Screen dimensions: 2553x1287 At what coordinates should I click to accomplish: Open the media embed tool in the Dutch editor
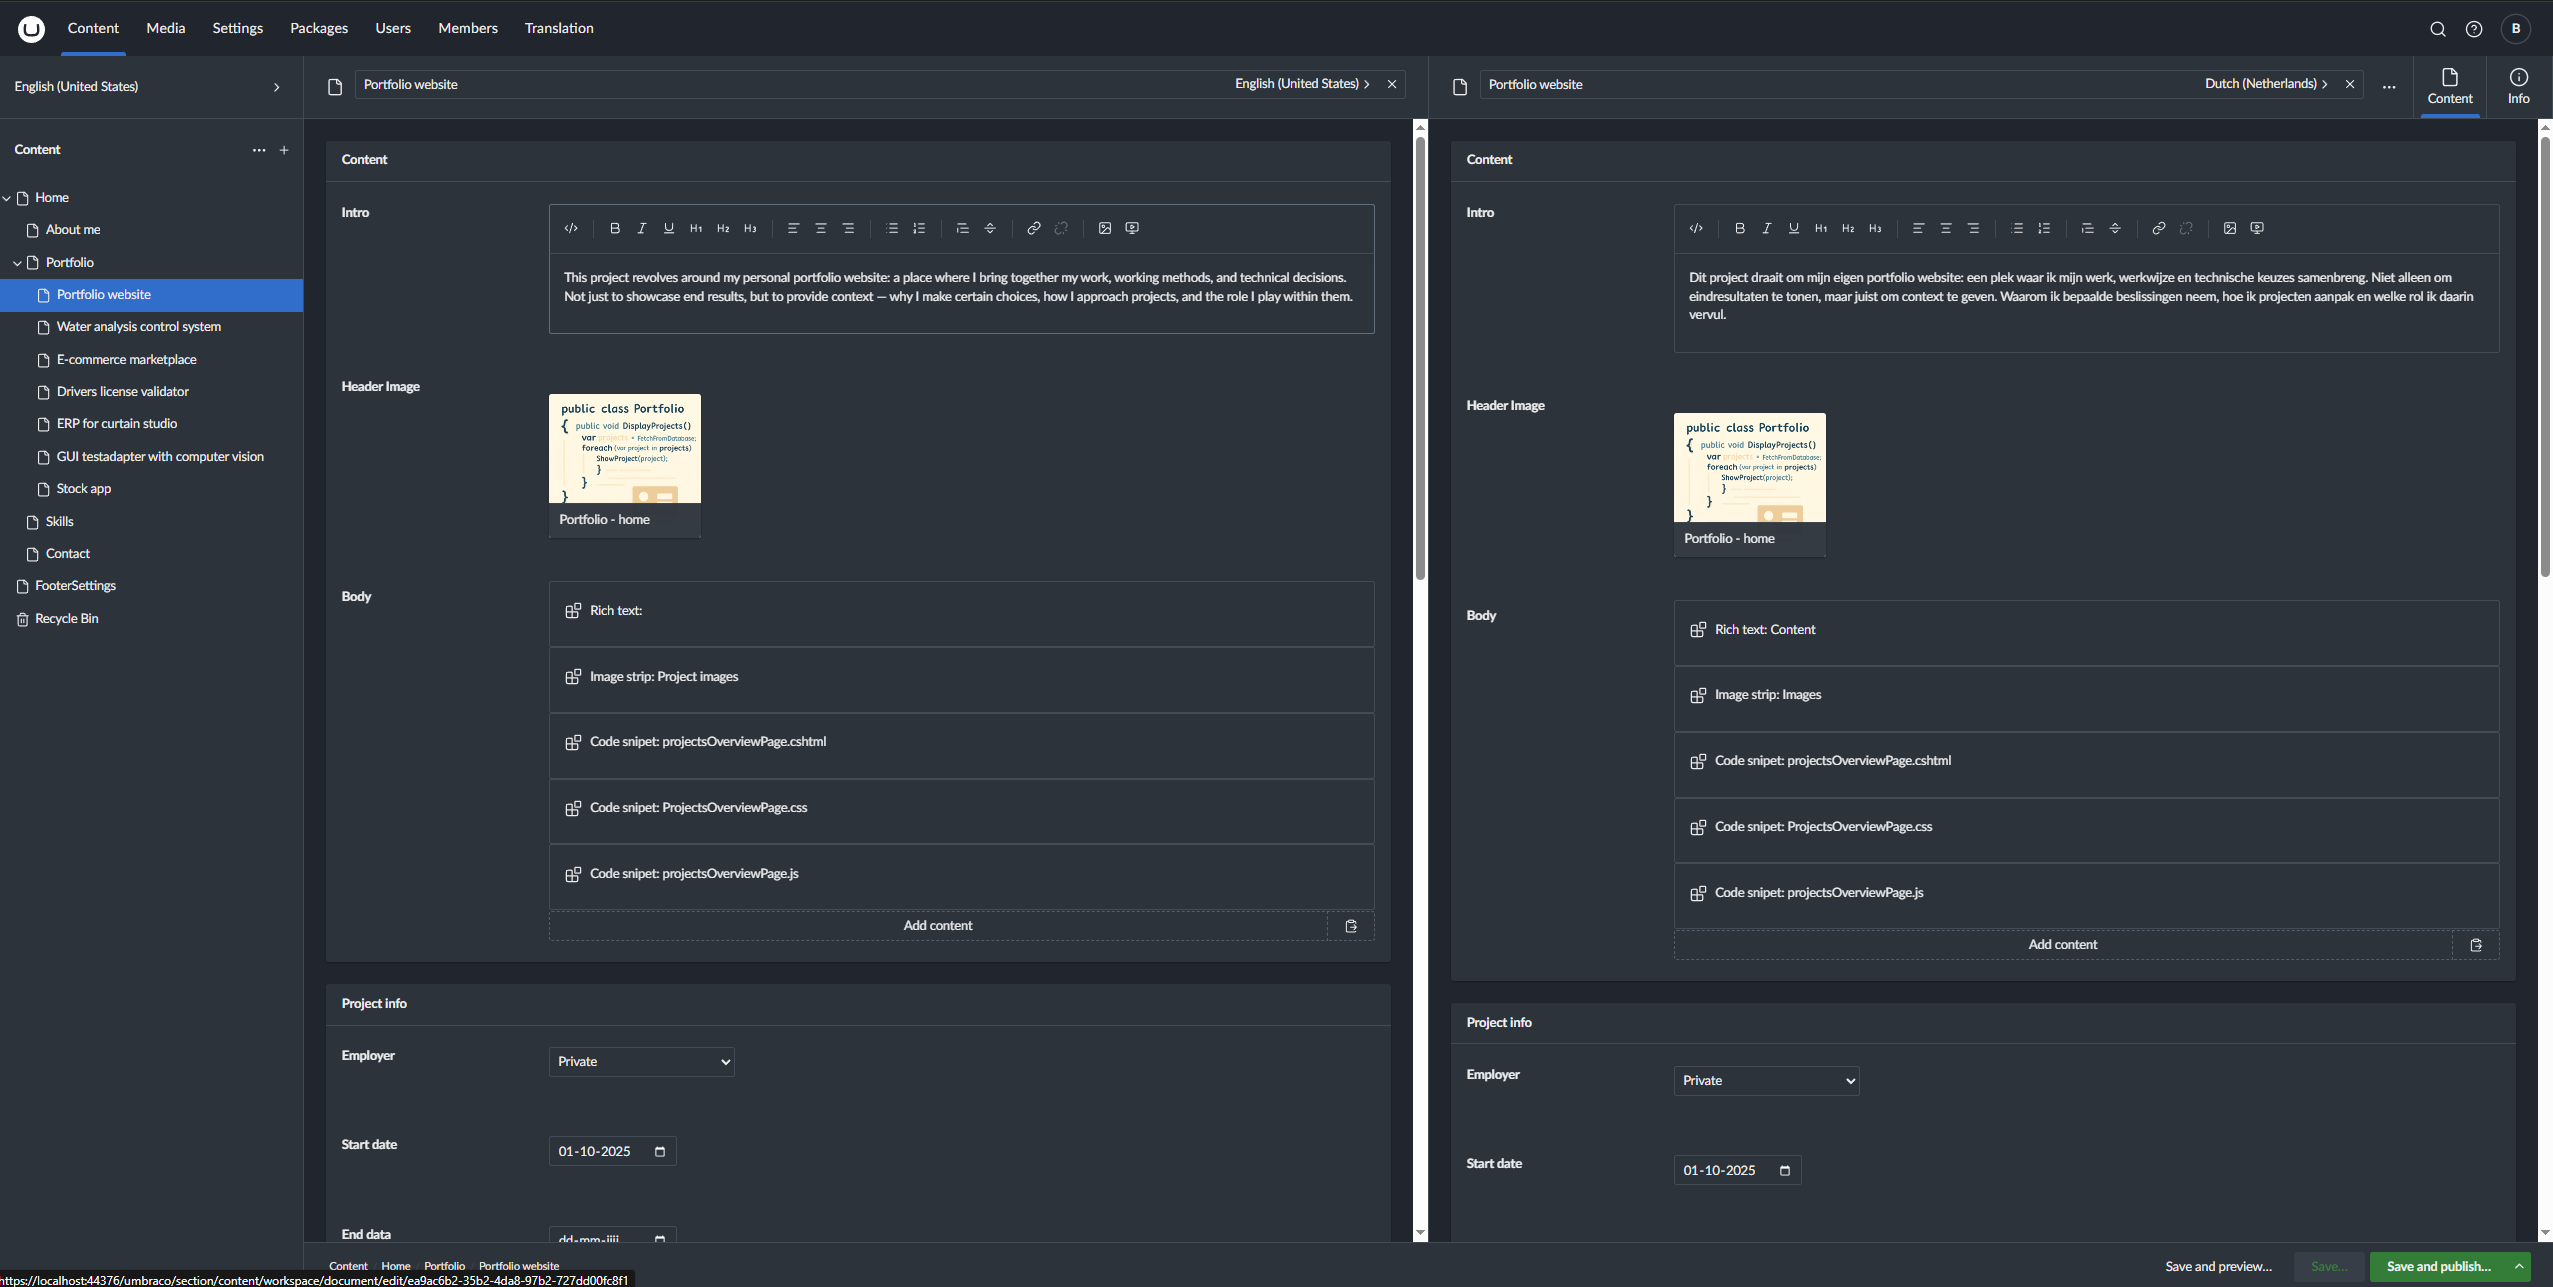[x=2257, y=228]
